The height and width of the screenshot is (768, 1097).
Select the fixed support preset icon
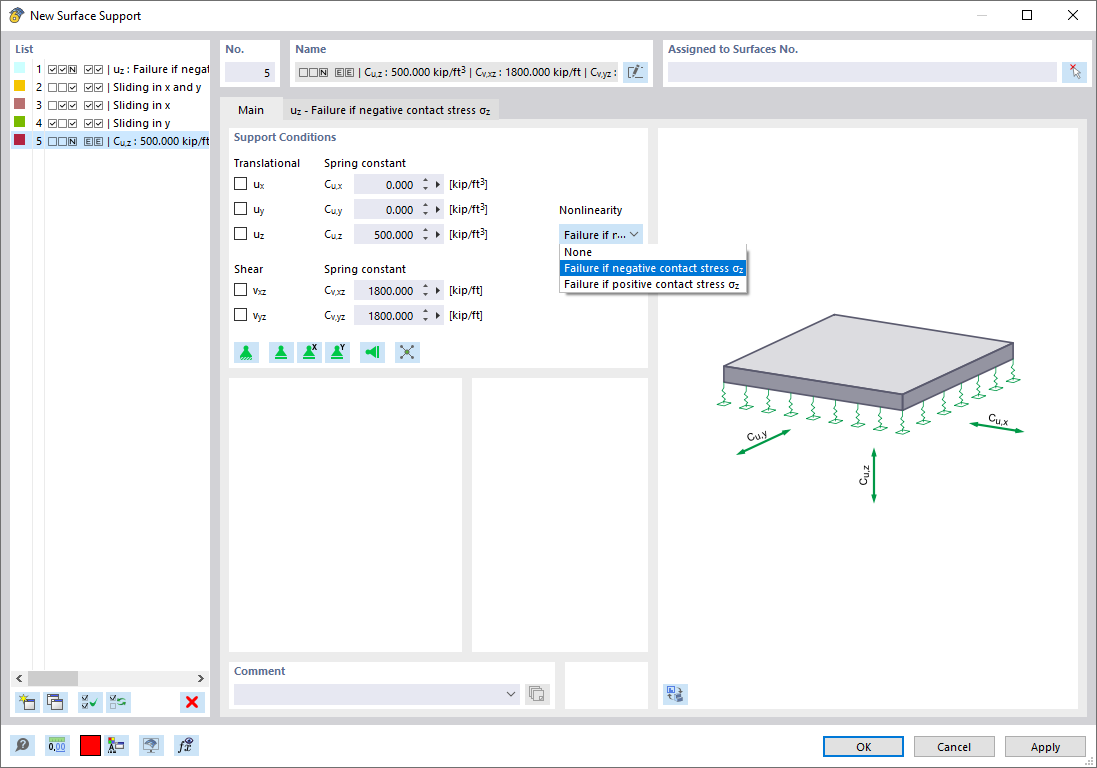pyautogui.click(x=247, y=352)
